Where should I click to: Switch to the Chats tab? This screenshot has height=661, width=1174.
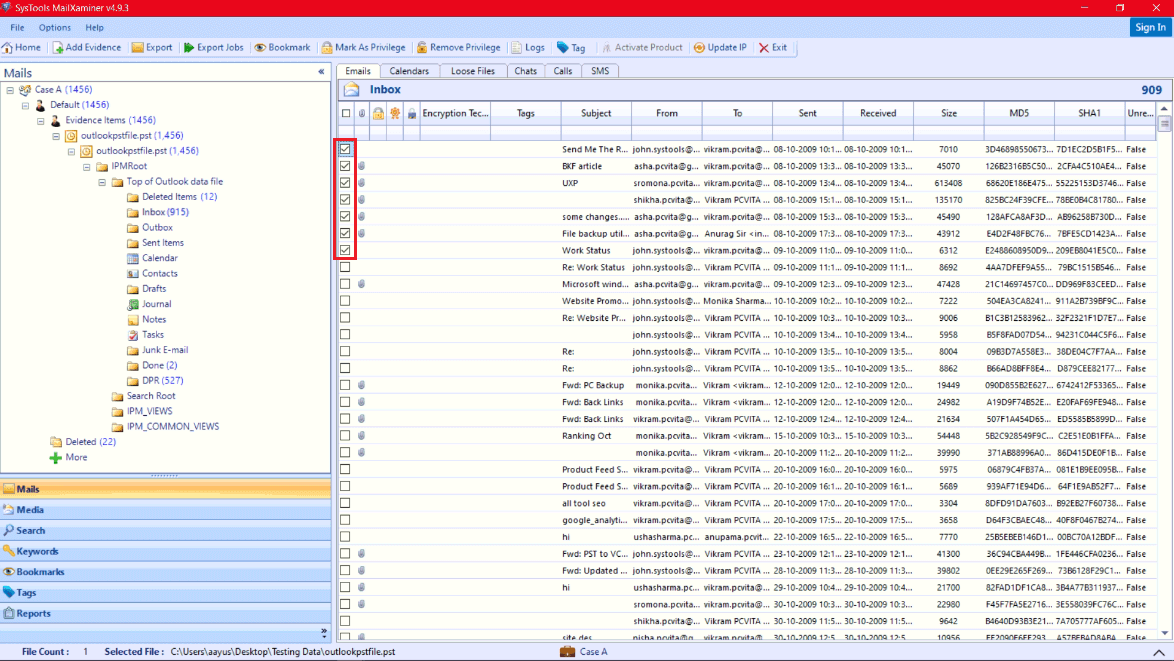coord(526,71)
